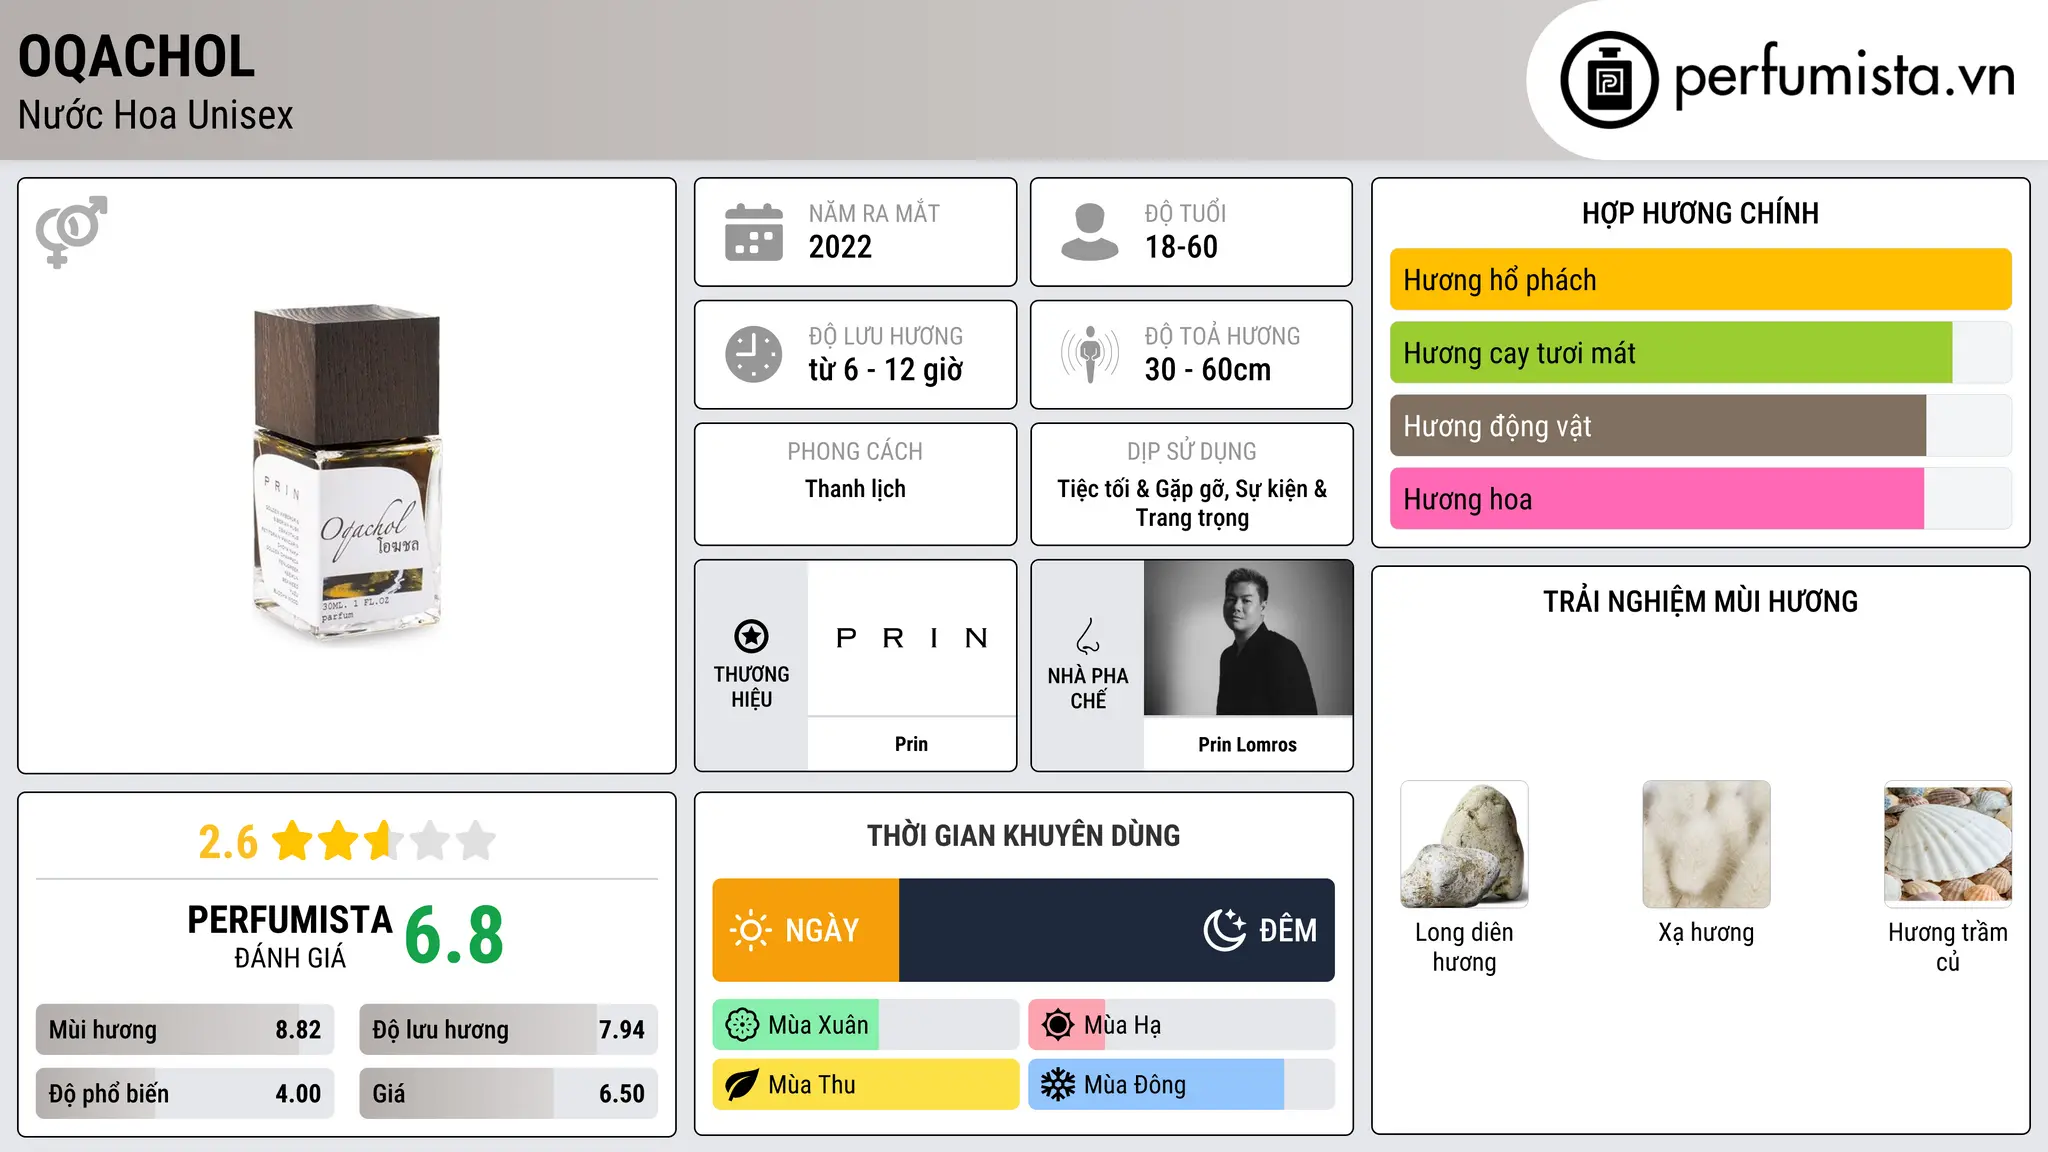Click the Mùa Xuân season label
This screenshot has width=2048, height=1152.
(818, 1025)
